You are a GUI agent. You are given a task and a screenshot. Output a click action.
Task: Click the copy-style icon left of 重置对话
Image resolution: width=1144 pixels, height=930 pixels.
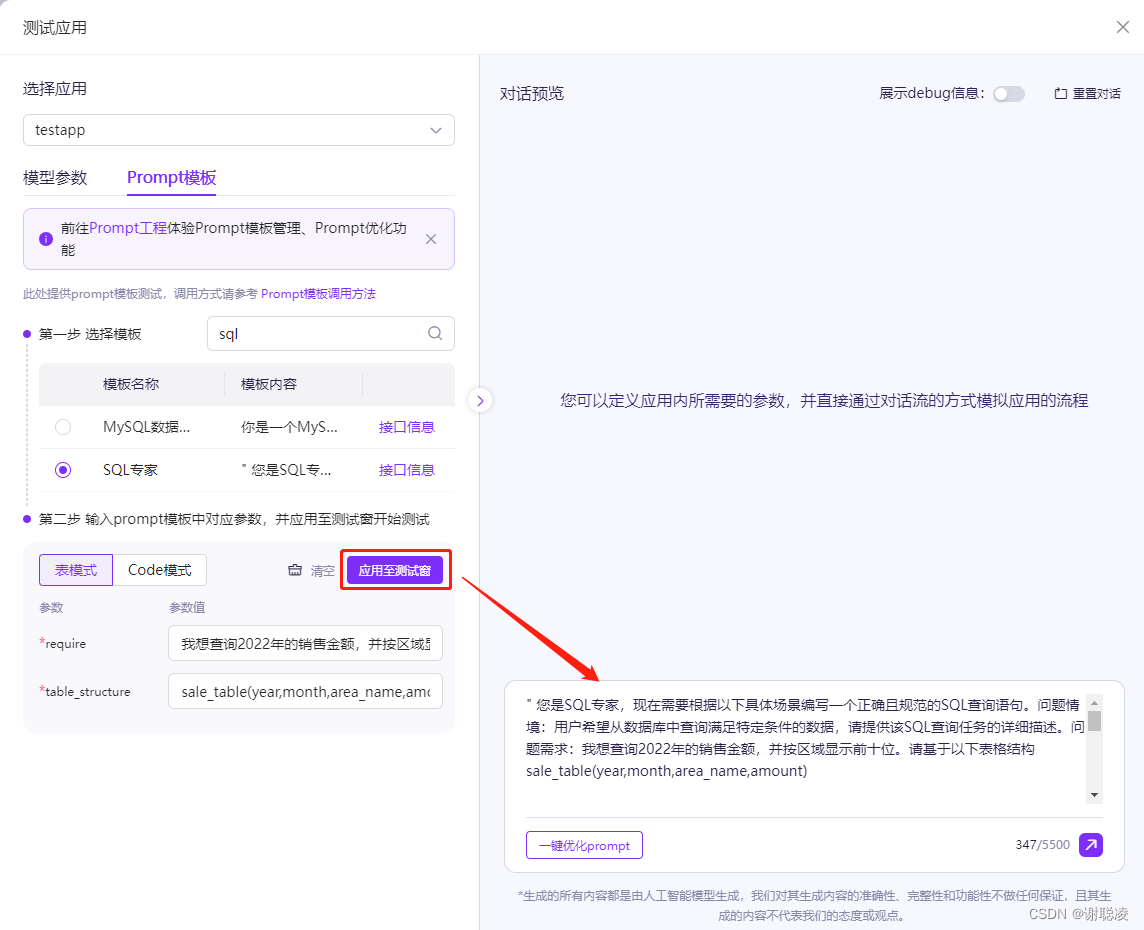(x=1061, y=93)
